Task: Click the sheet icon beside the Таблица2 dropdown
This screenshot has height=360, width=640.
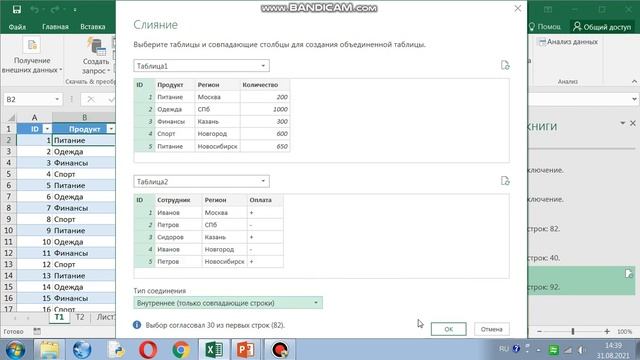Action: pos(505,181)
